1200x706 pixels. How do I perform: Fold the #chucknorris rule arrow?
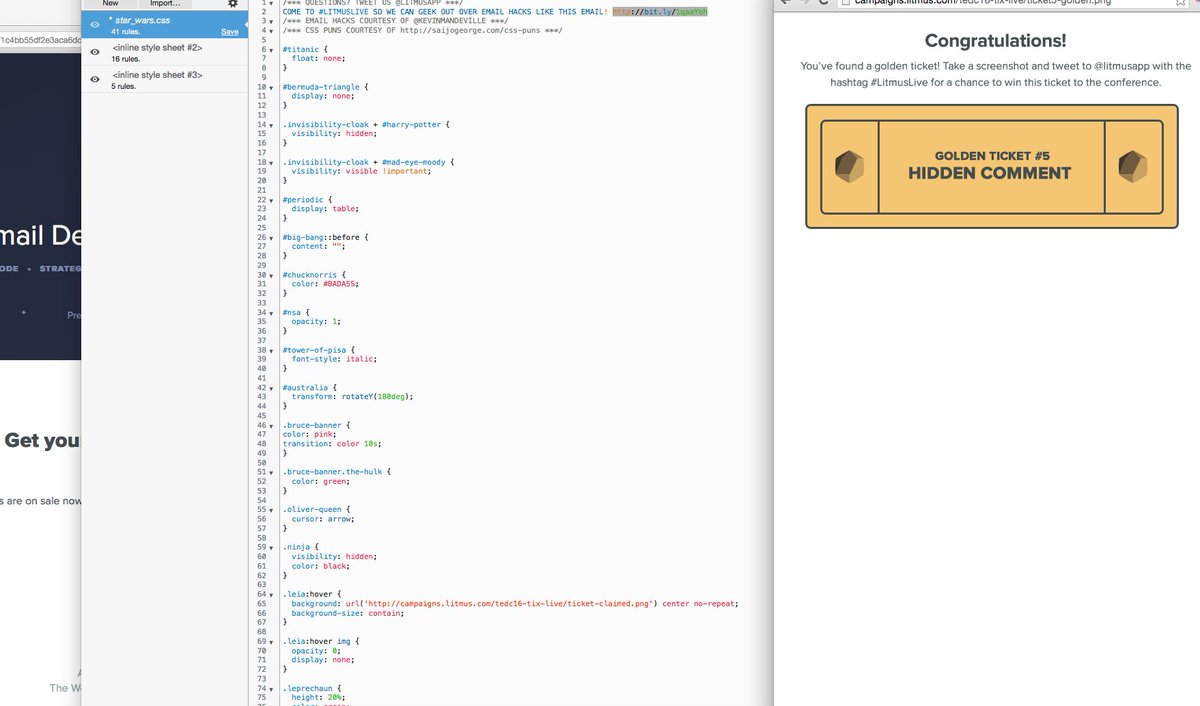pos(271,274)
